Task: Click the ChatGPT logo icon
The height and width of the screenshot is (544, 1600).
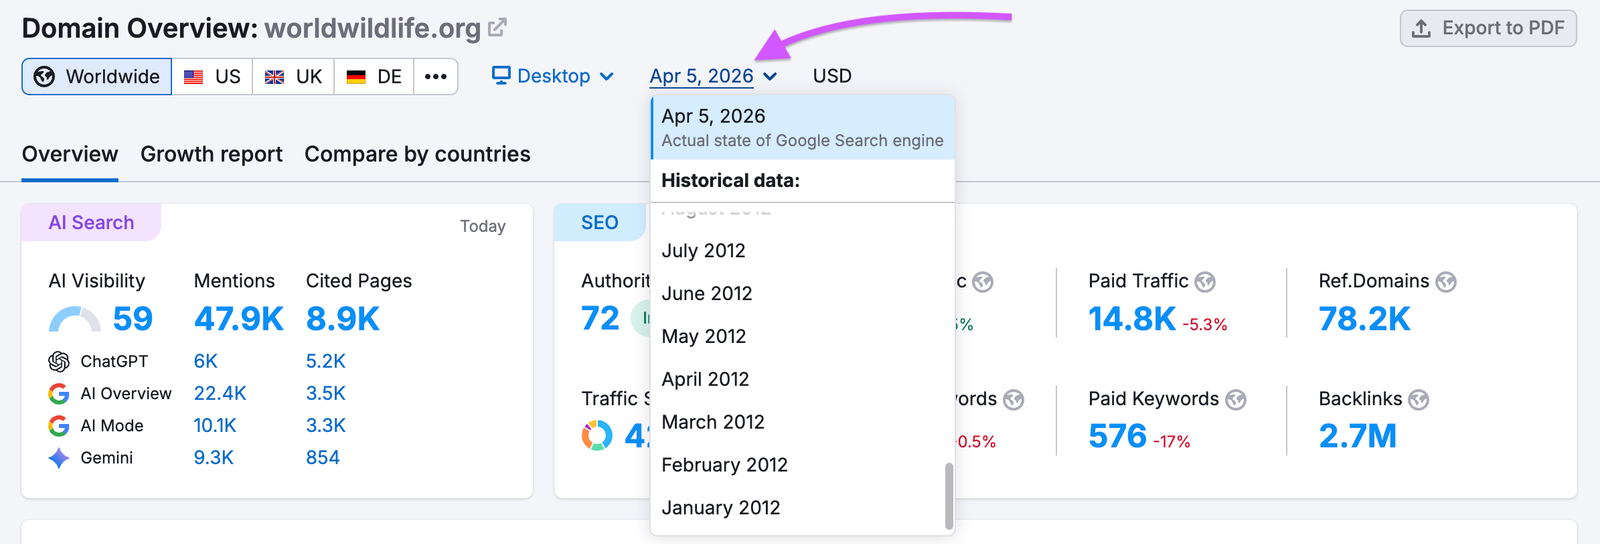Action: (59, 361)
